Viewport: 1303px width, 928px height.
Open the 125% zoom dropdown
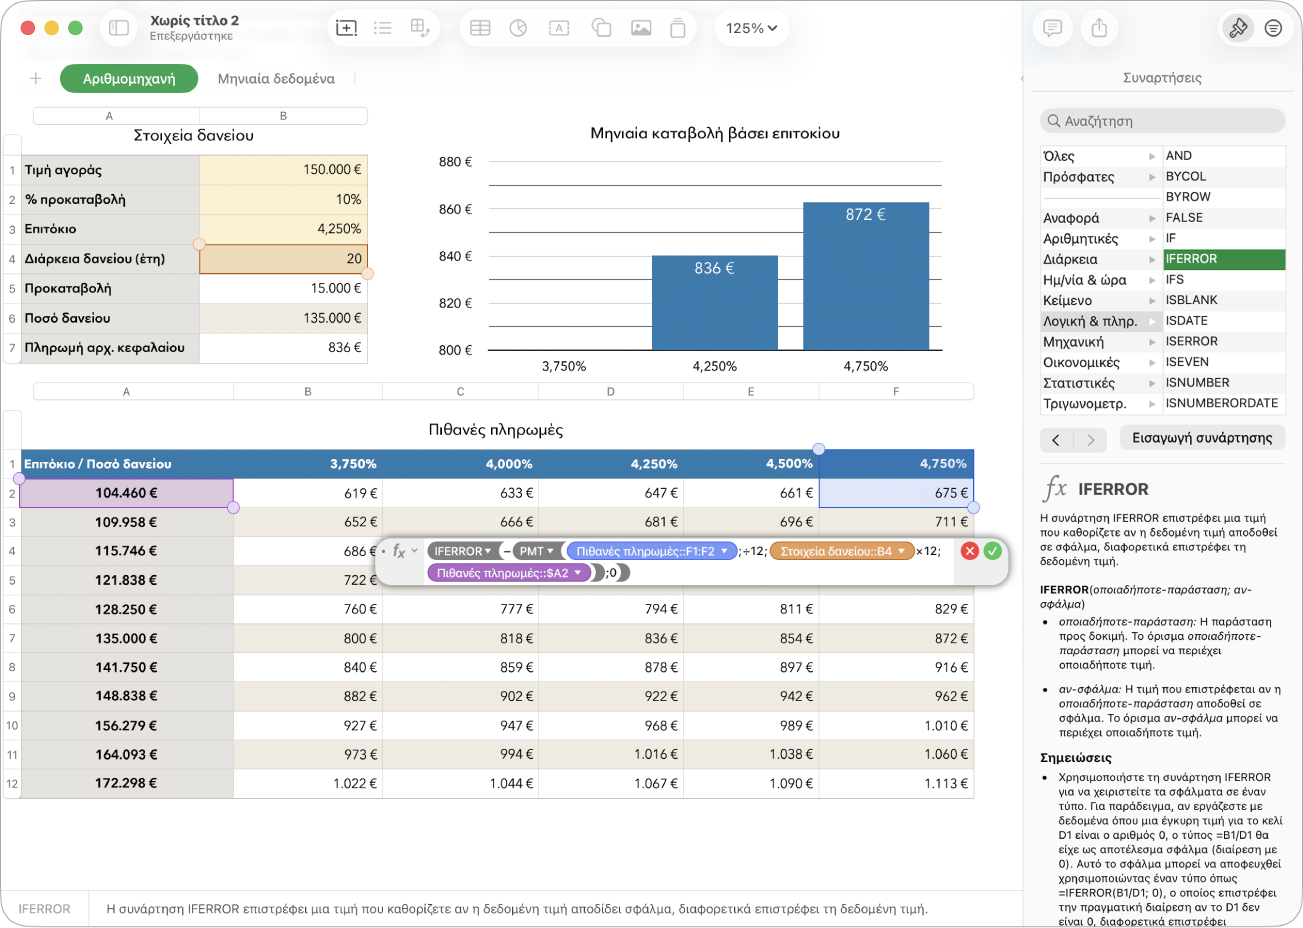coord(752,28)
